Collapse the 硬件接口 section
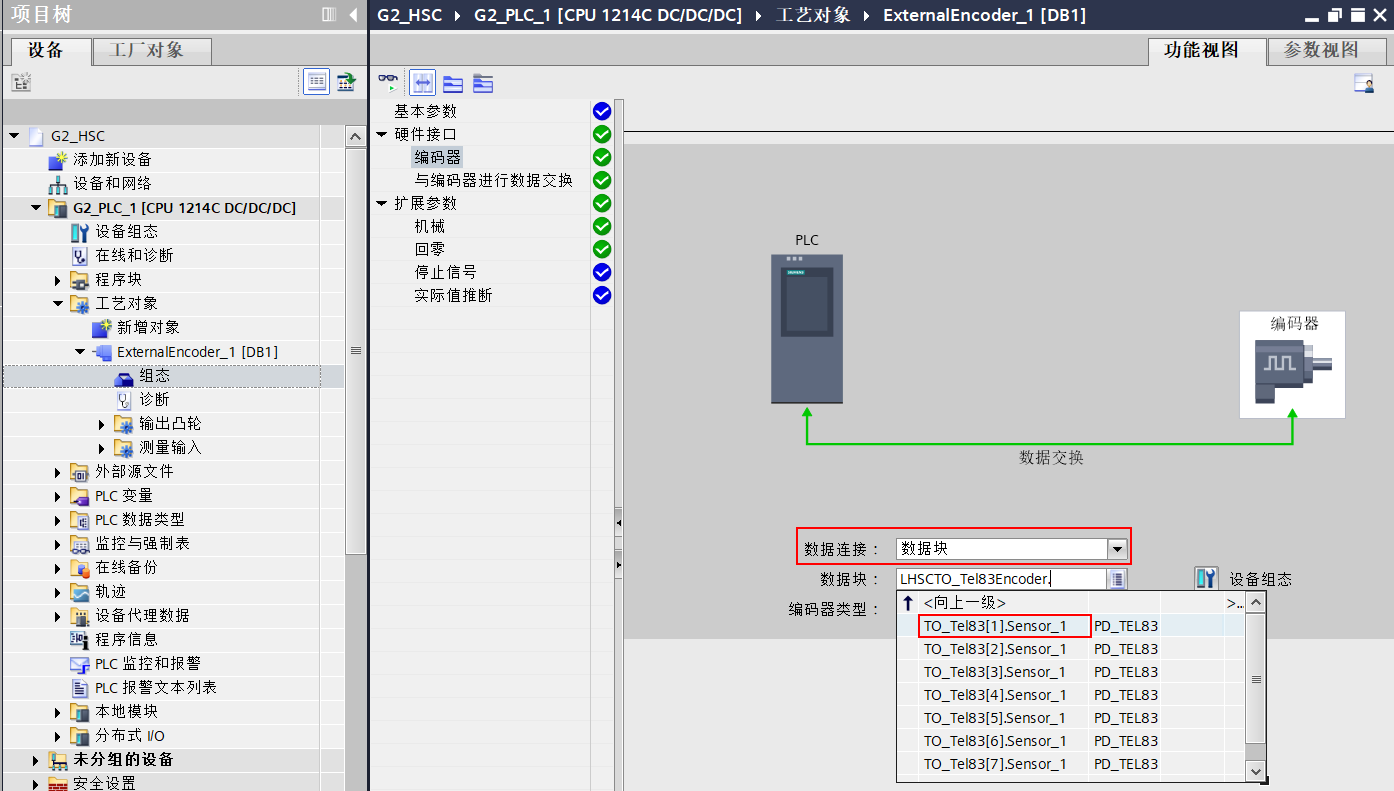The width and height of the screenshot is (1394, 791). click(382, 134)
